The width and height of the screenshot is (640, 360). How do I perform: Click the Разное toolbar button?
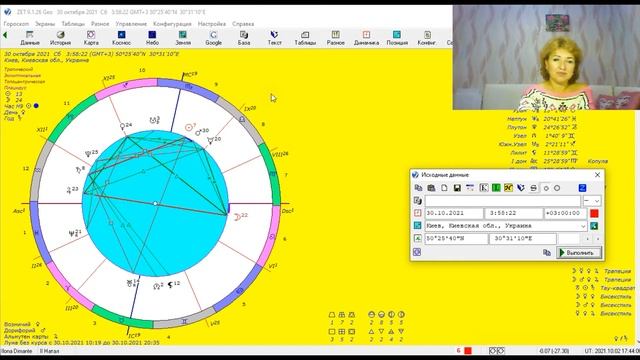click(336, 38)
